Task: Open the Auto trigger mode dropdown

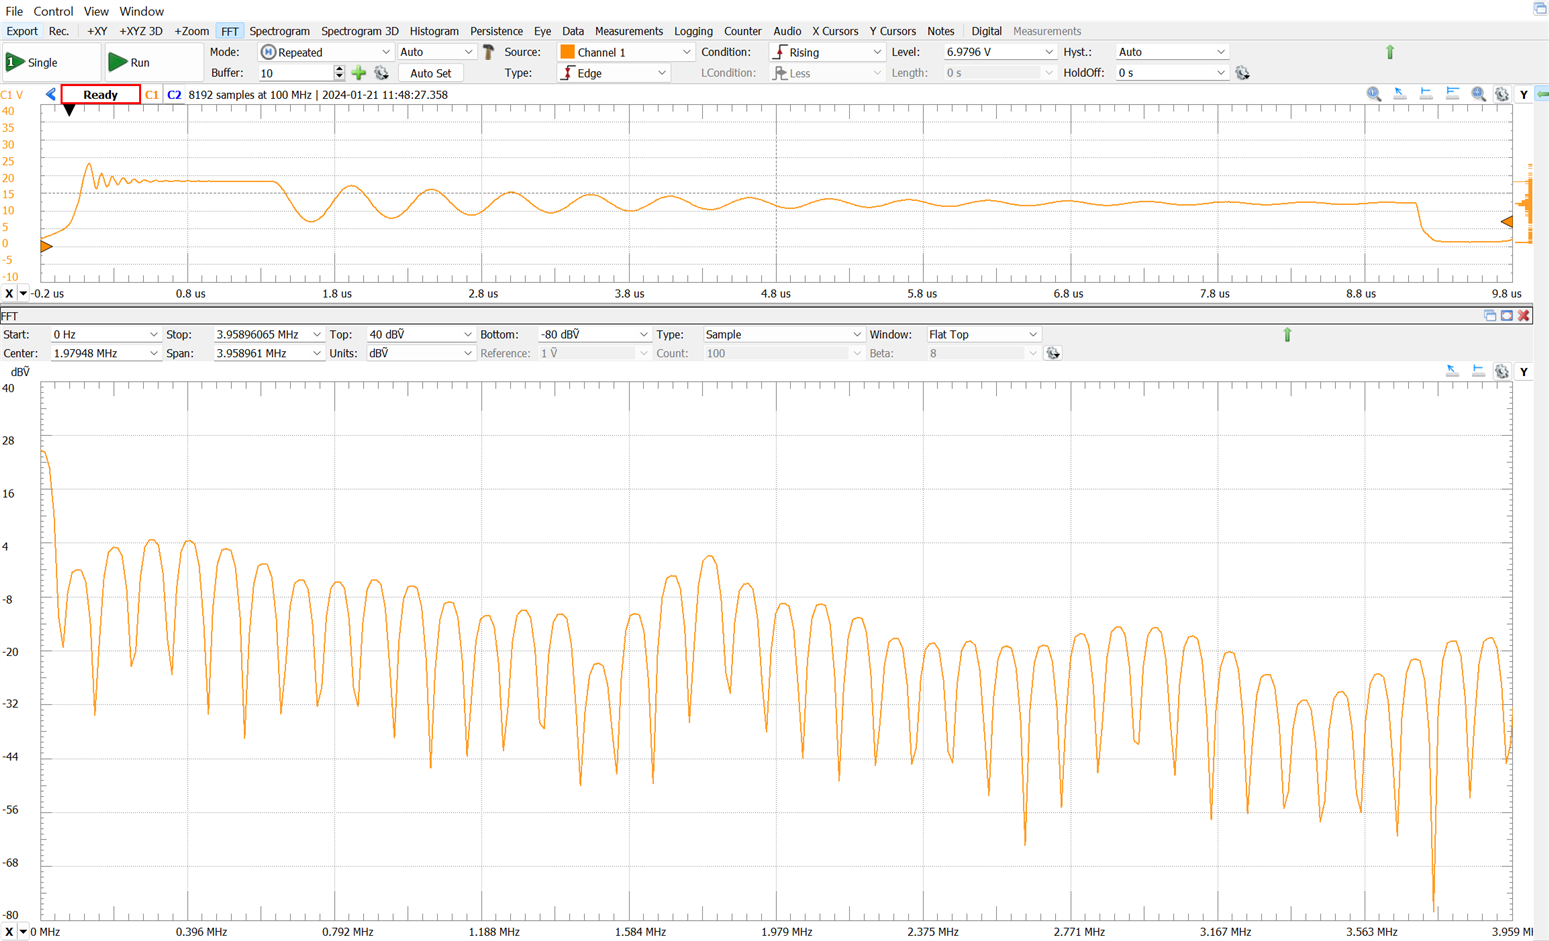Action: coord(436,52)
